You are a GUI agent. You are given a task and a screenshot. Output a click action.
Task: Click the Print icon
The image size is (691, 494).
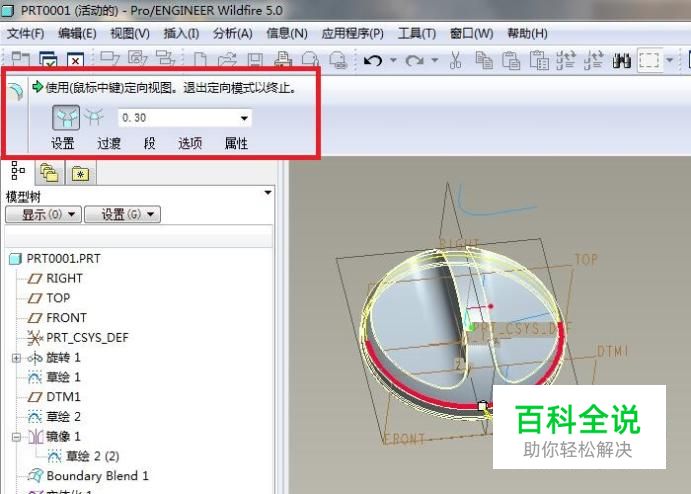[x=283, y=60]
